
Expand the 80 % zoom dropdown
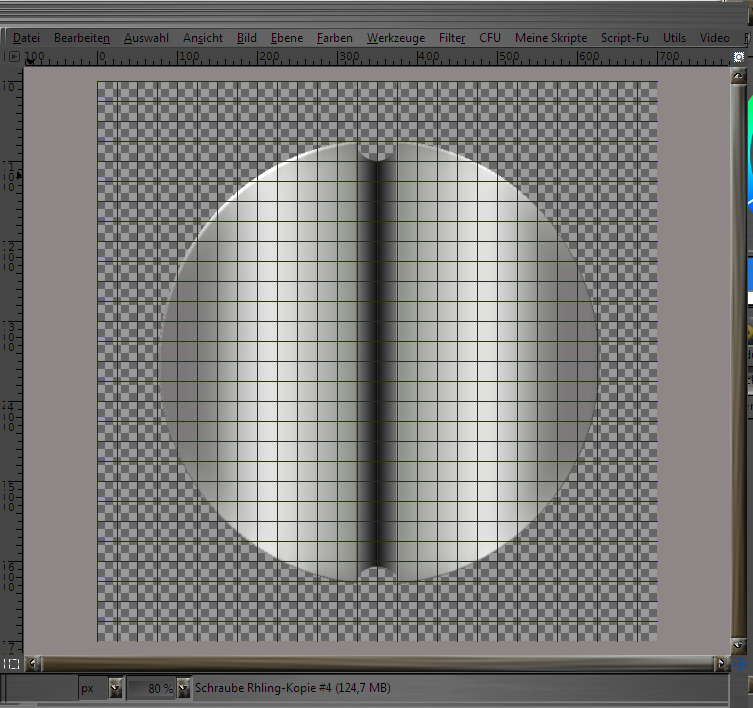(x=183, y=688)
